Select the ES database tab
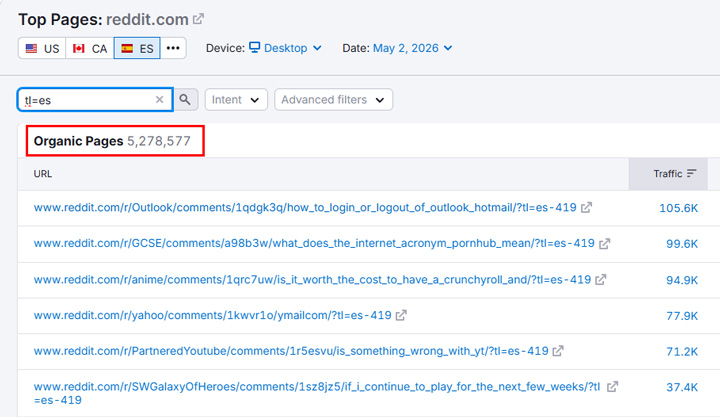This screenshot has width=720, height=417. (137, 48)
